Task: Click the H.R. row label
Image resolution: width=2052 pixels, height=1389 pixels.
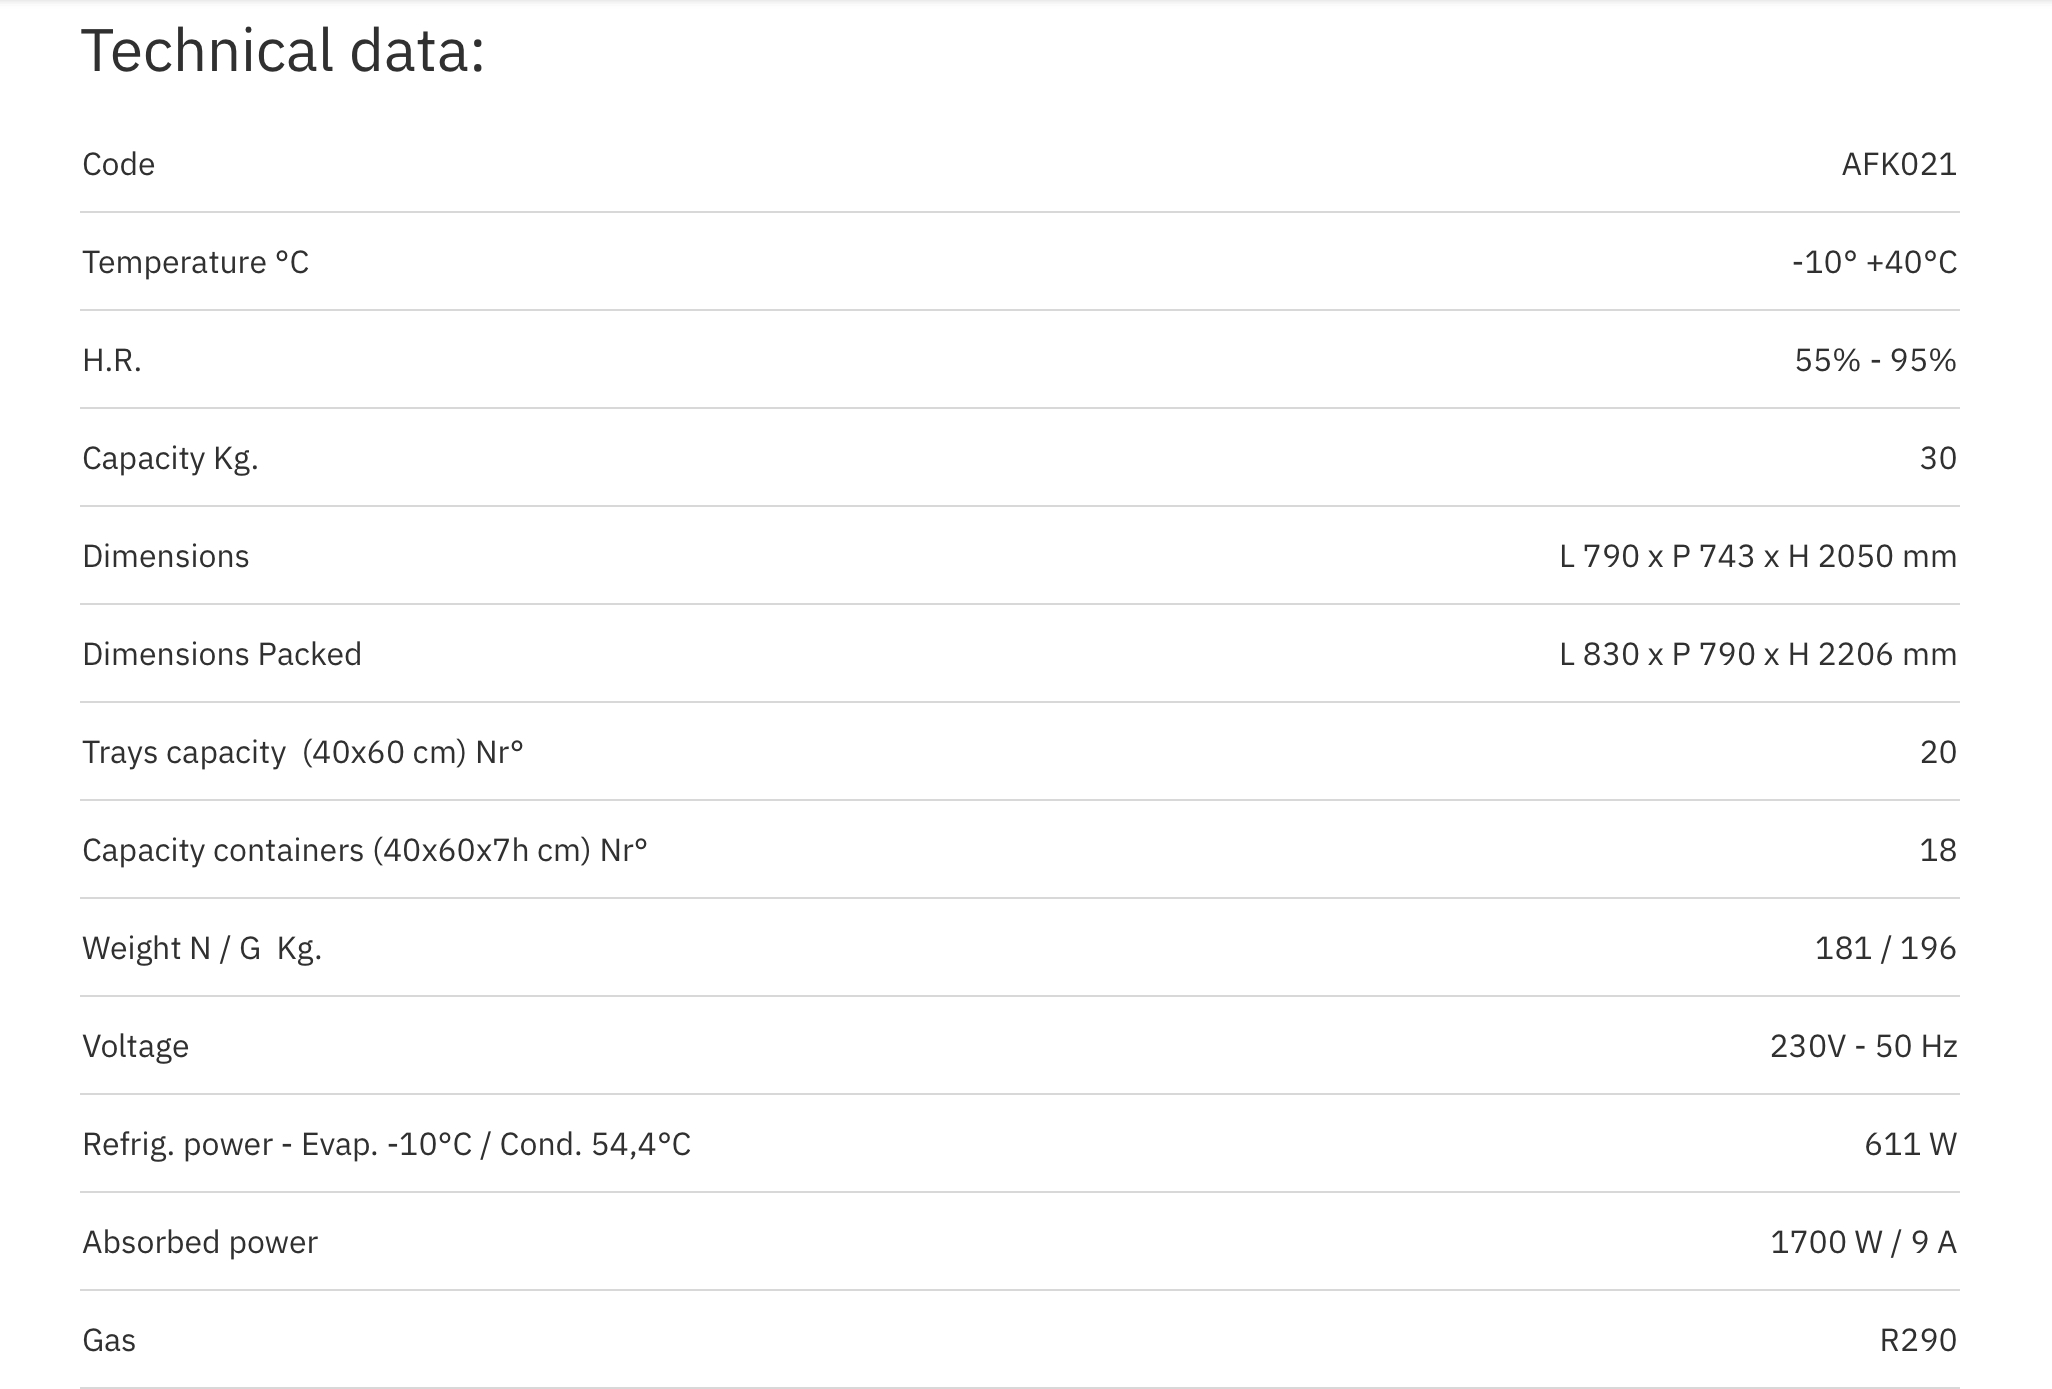Action: click(112, 360)
